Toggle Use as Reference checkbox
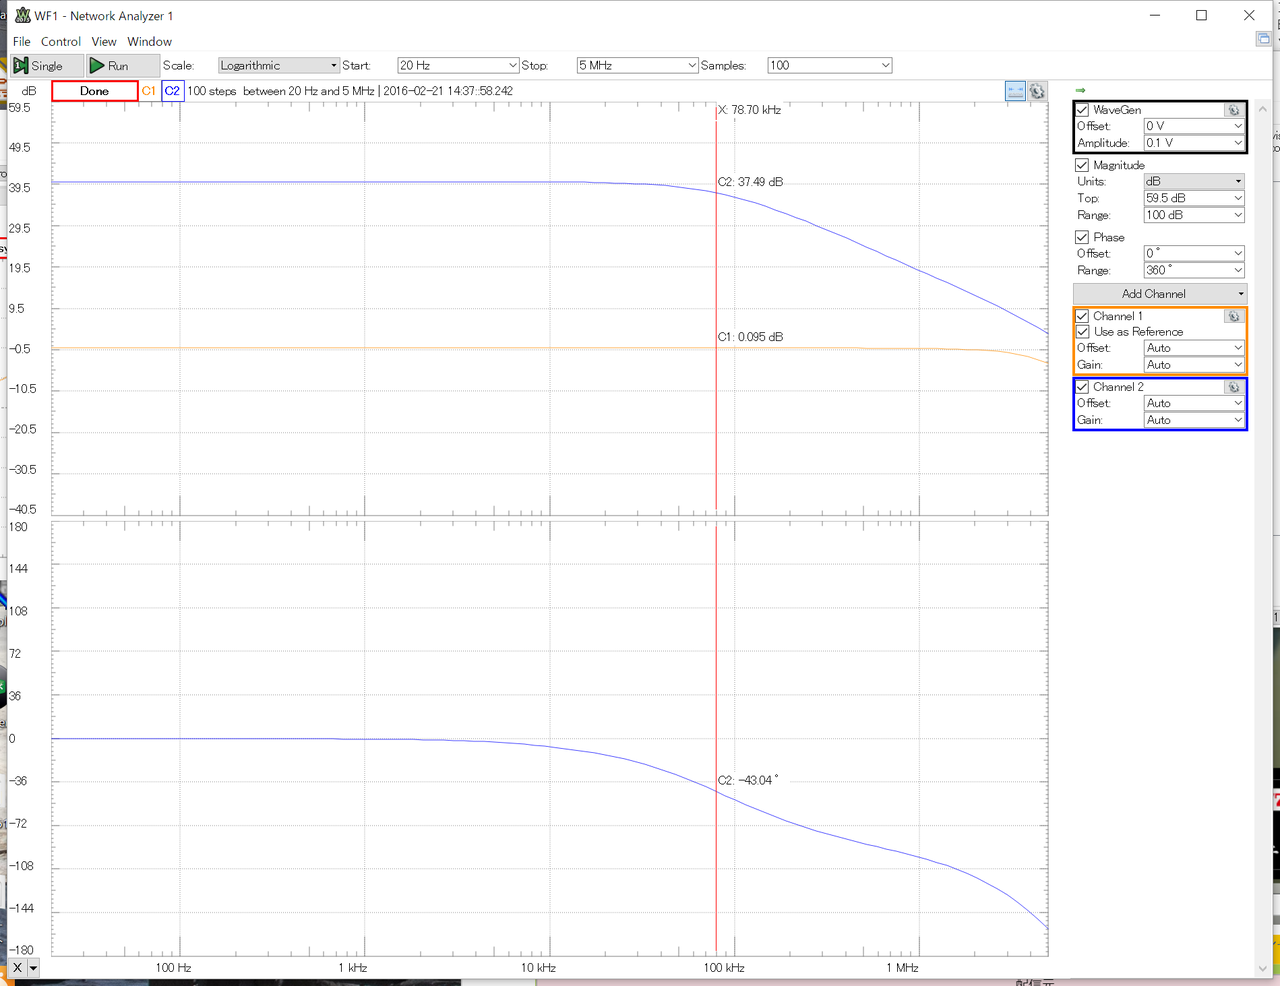This screenshot has height=986, width=1280. point(1082,332)
